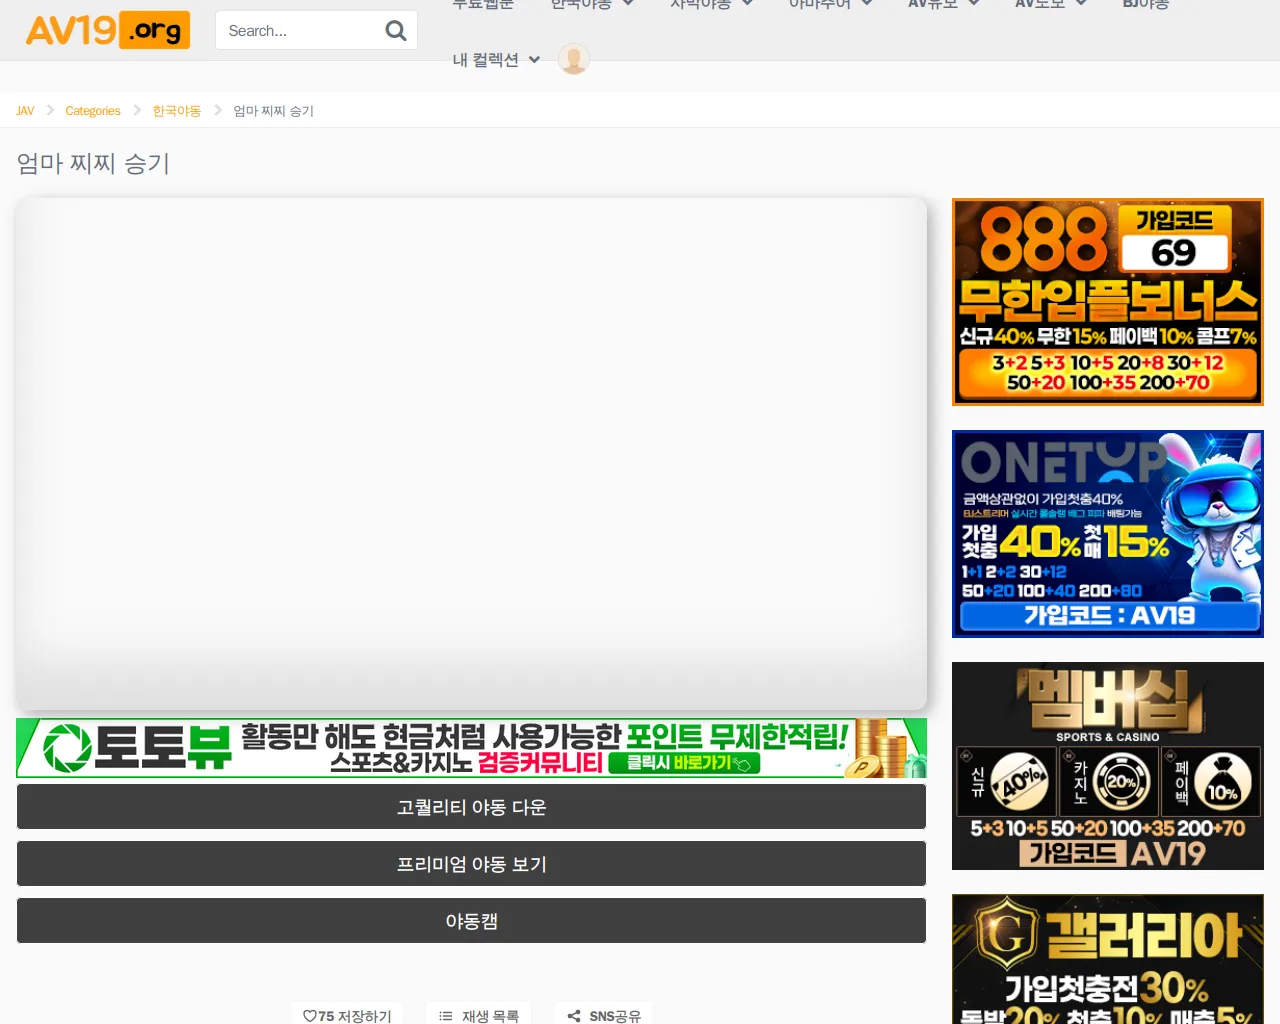
Task: Expand the 한국야동 menu chevron
Action: pos(628,4)
